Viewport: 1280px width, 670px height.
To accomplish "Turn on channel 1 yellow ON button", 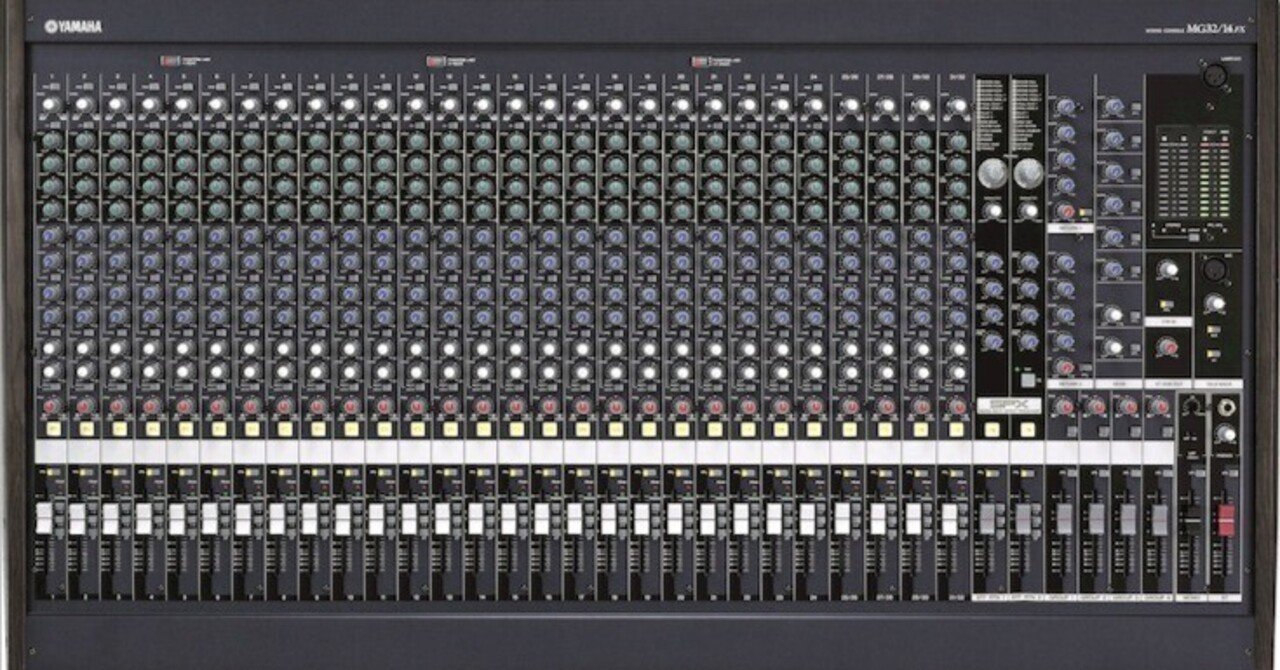I will pyautogui.click(x=53, y=428).
